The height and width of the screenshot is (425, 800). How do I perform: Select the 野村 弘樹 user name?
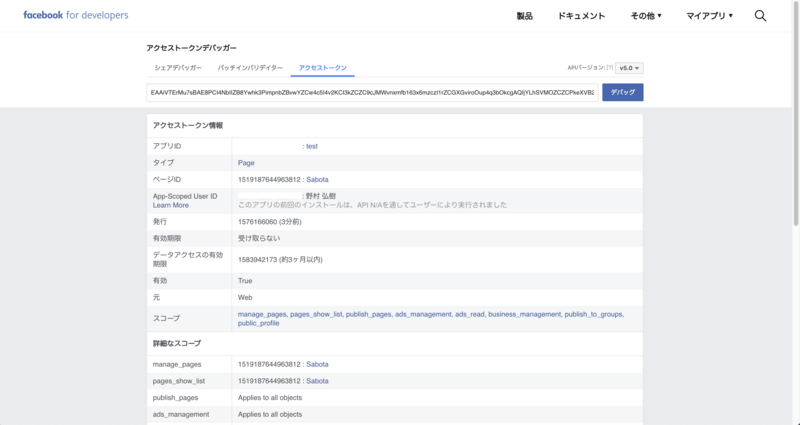[321, 196]
